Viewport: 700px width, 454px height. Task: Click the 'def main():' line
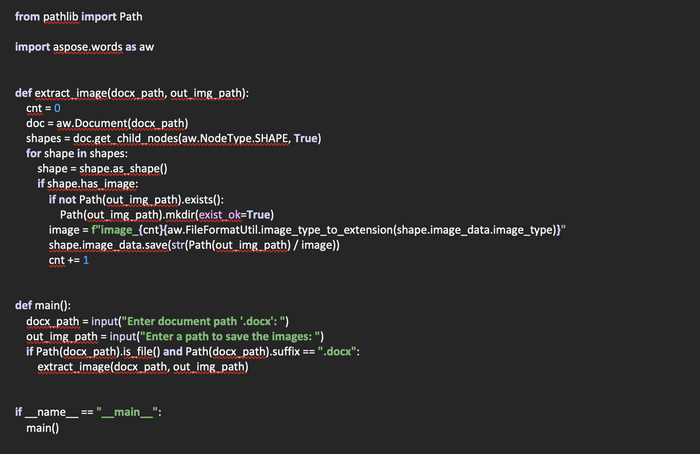coord(43,305)
